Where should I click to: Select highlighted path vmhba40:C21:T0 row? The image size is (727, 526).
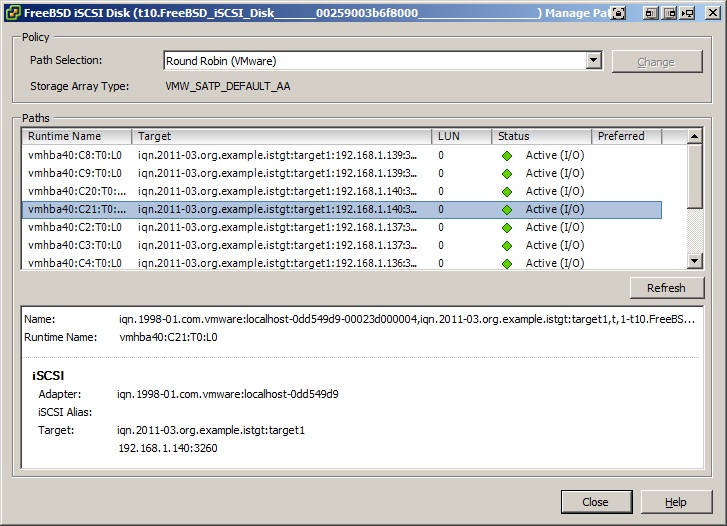tap(342, 210)
